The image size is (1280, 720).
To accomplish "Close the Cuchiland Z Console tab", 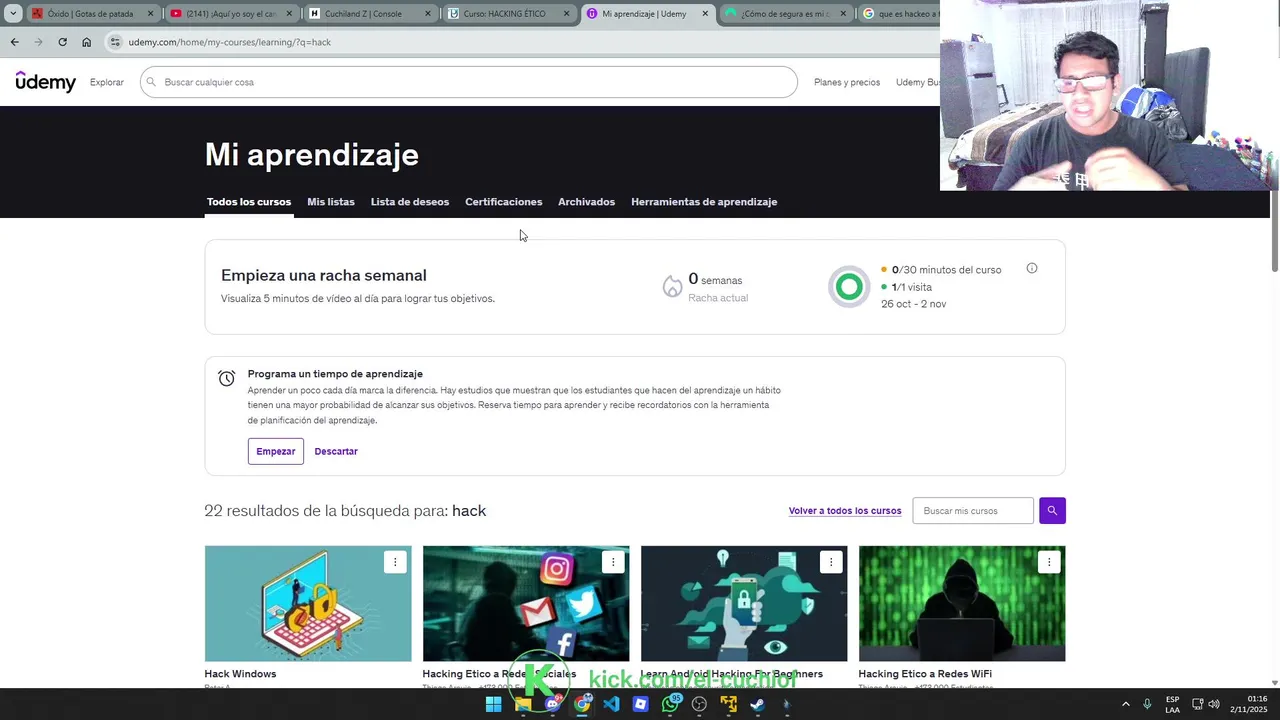I will (428, 14).
